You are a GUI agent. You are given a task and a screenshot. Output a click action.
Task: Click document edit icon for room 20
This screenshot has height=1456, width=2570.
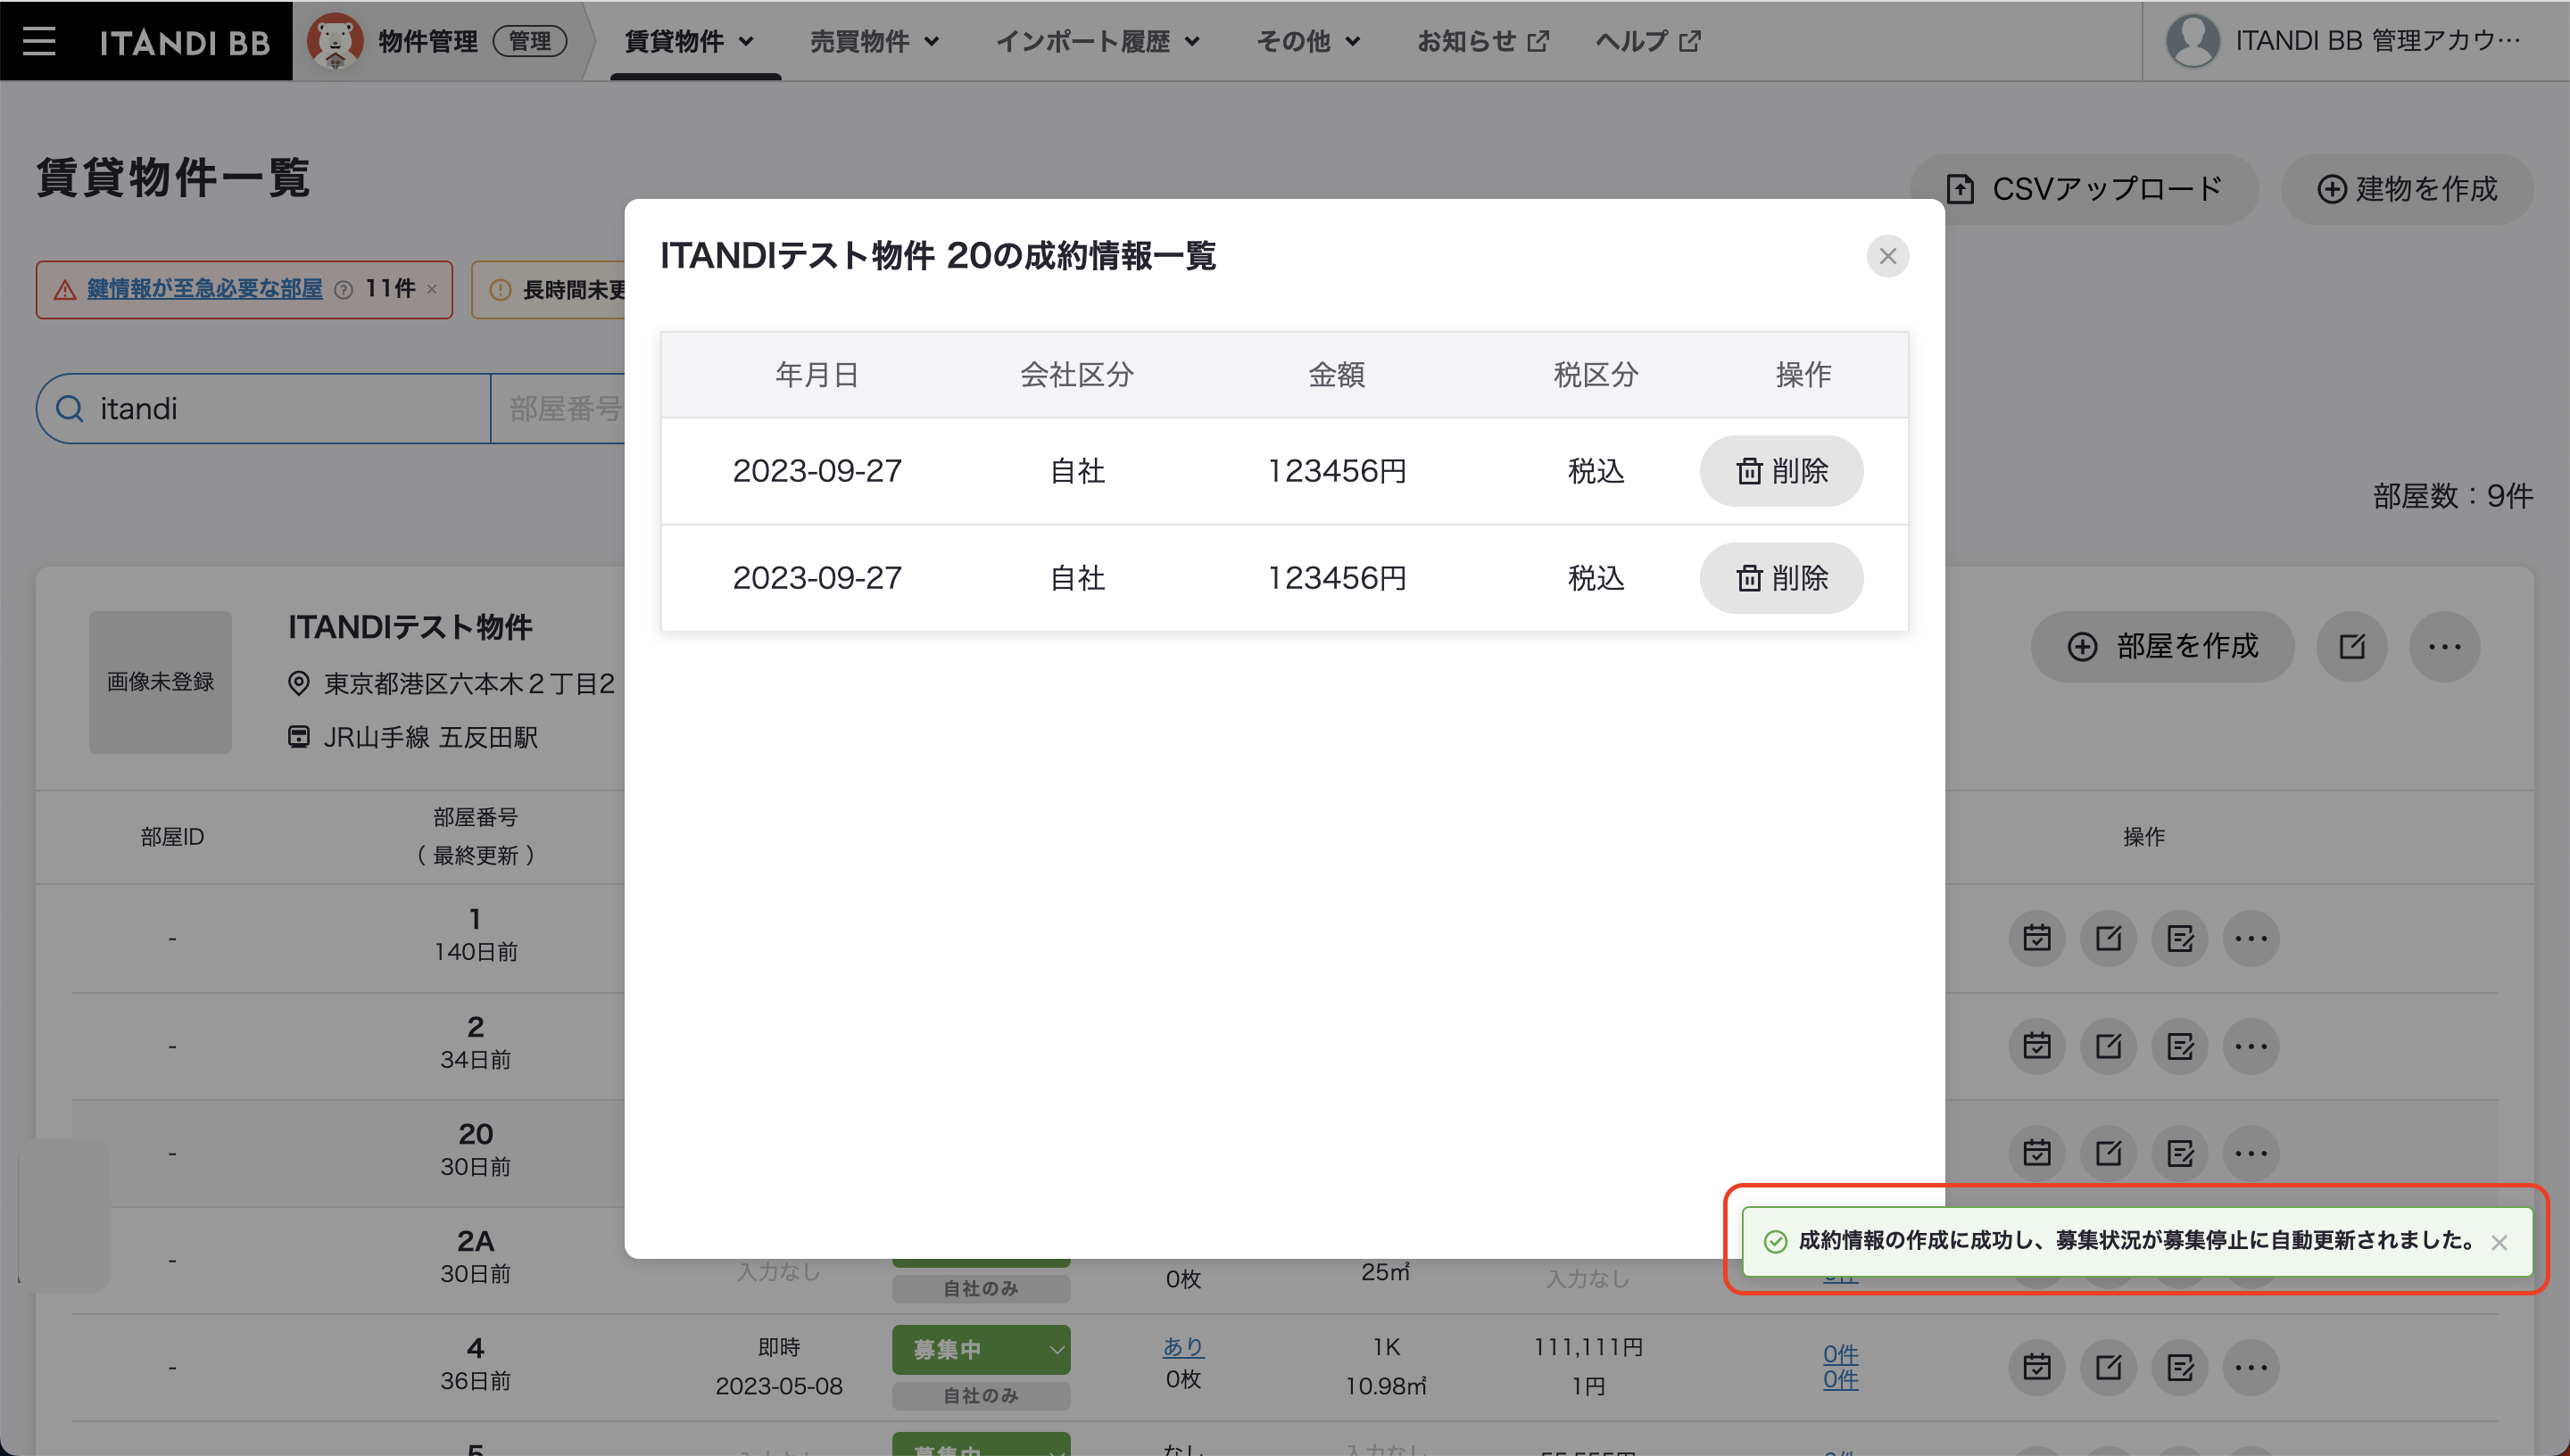2180,1154
